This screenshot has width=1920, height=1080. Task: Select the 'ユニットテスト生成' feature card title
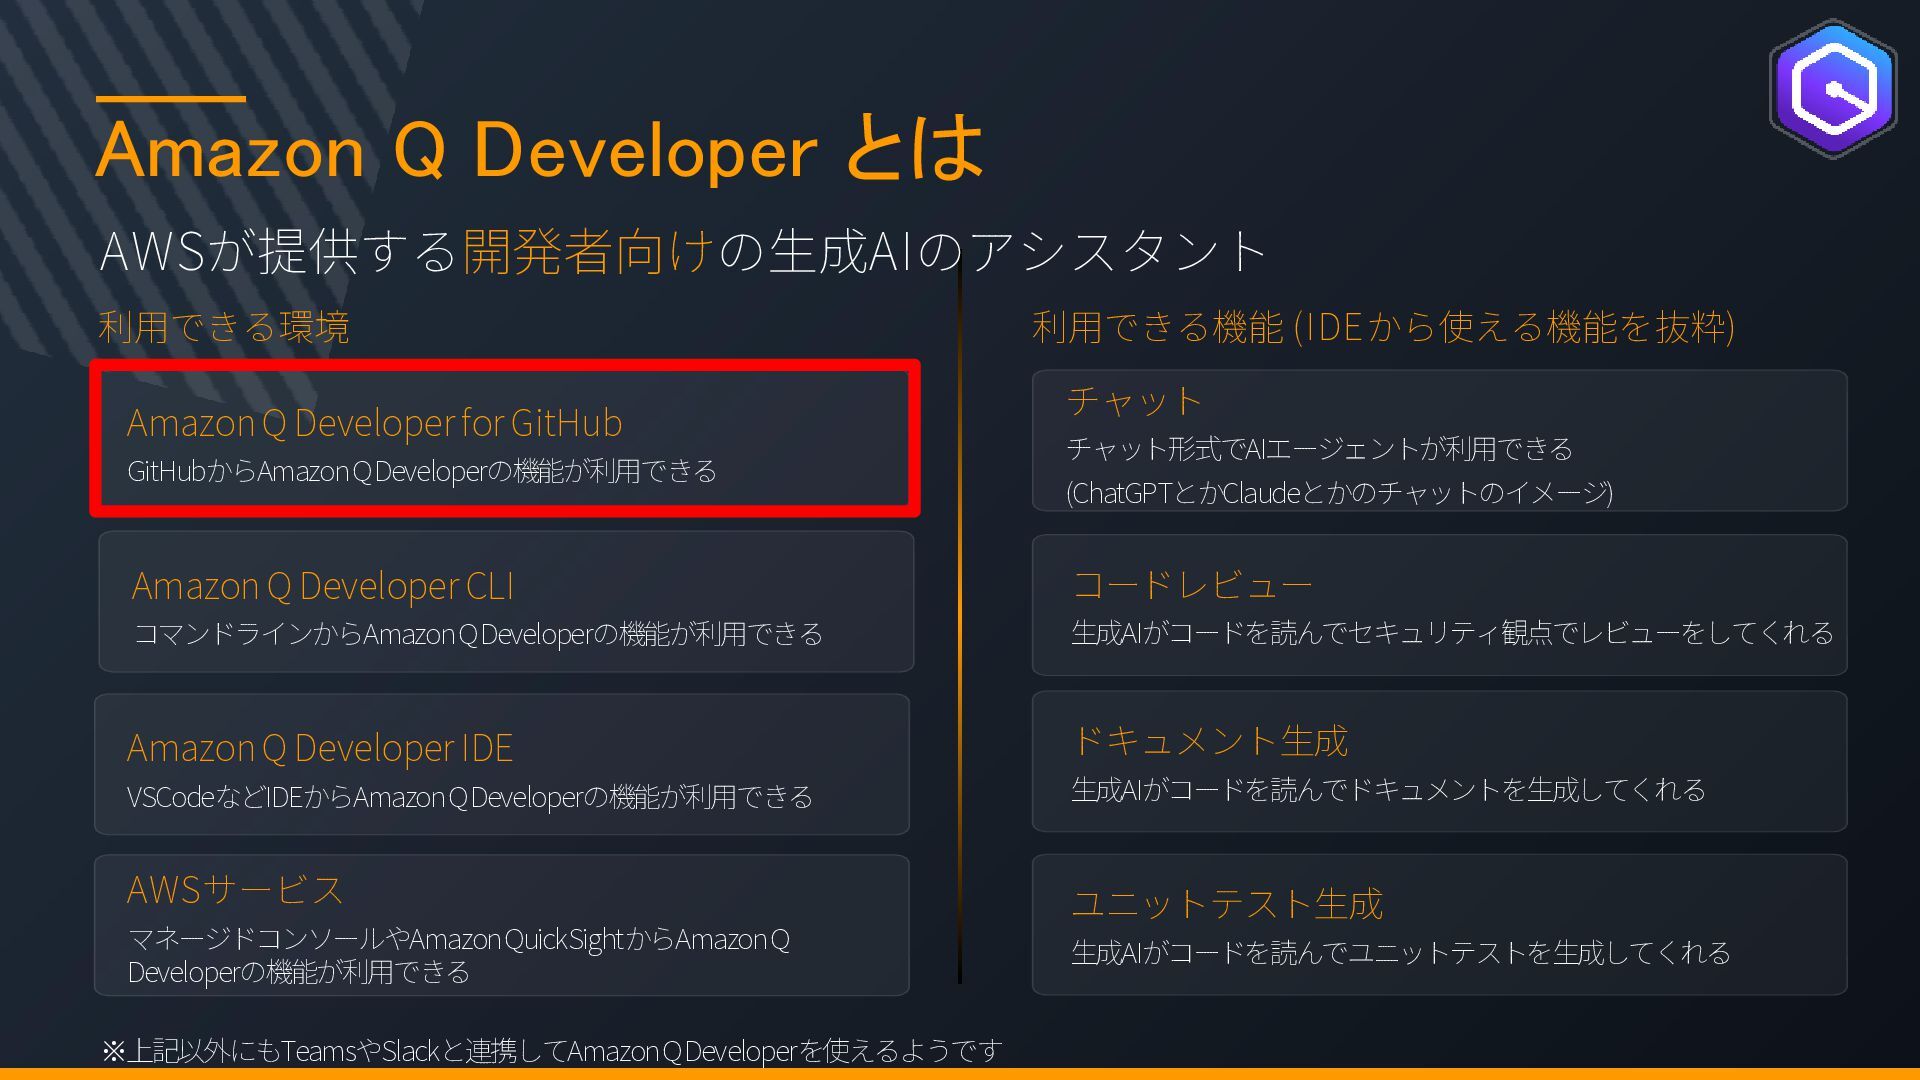(1227, 904)
